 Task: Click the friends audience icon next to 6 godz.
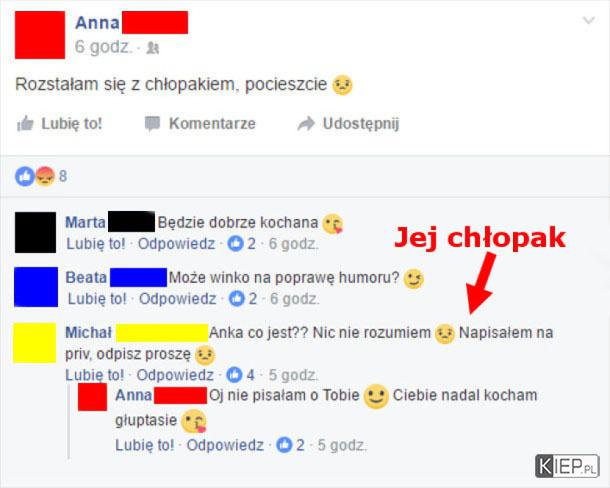tap(152, 48)
